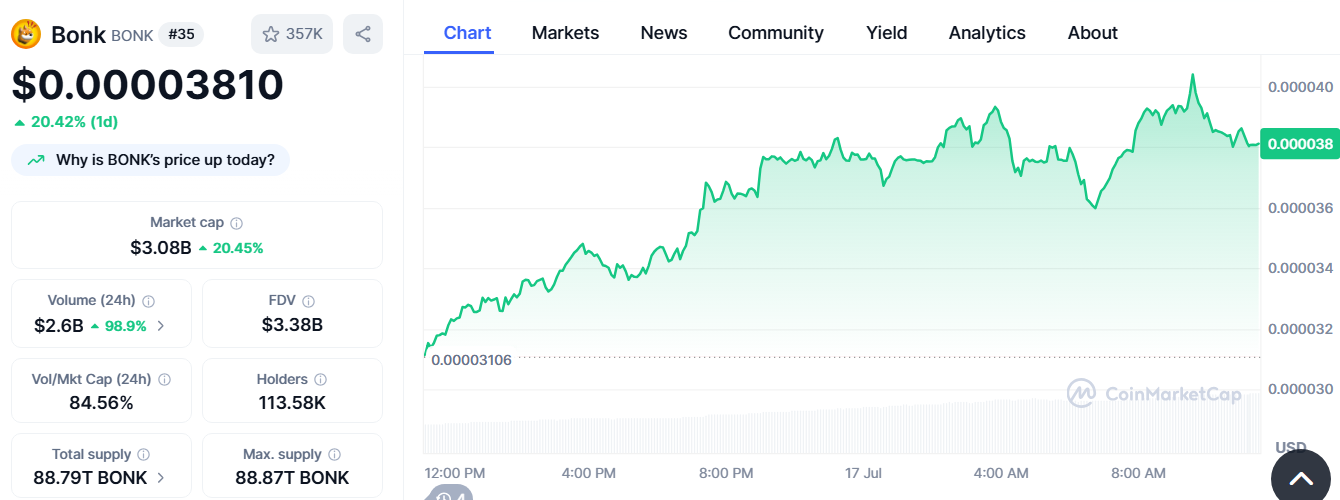Image resolution: width=1340 pixels, height=500 pixels.
Task: Open info icon next to Holders
Action: (x=320, y=380)
